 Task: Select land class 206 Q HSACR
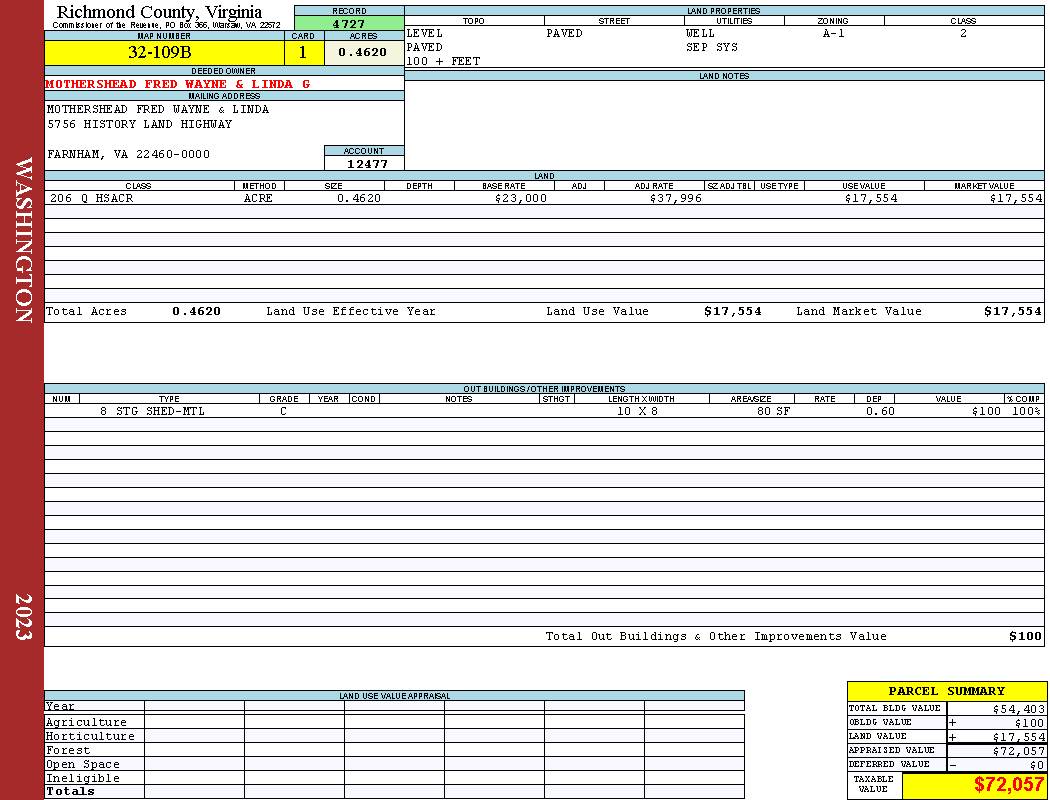point(92,198)
